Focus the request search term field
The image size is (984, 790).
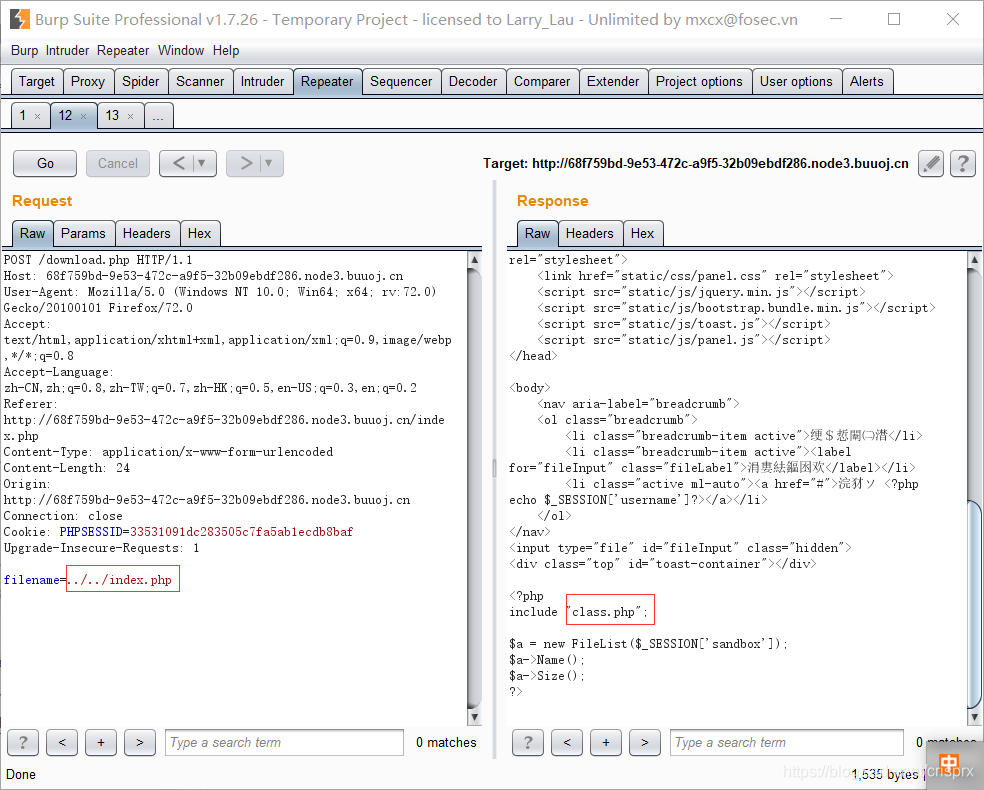coord(284,743)
